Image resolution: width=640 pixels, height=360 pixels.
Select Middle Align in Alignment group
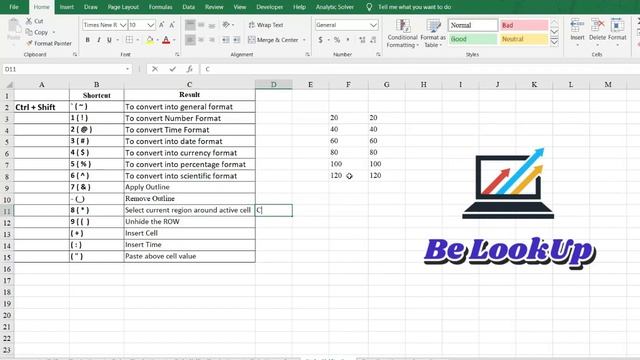tap(201, 25)
